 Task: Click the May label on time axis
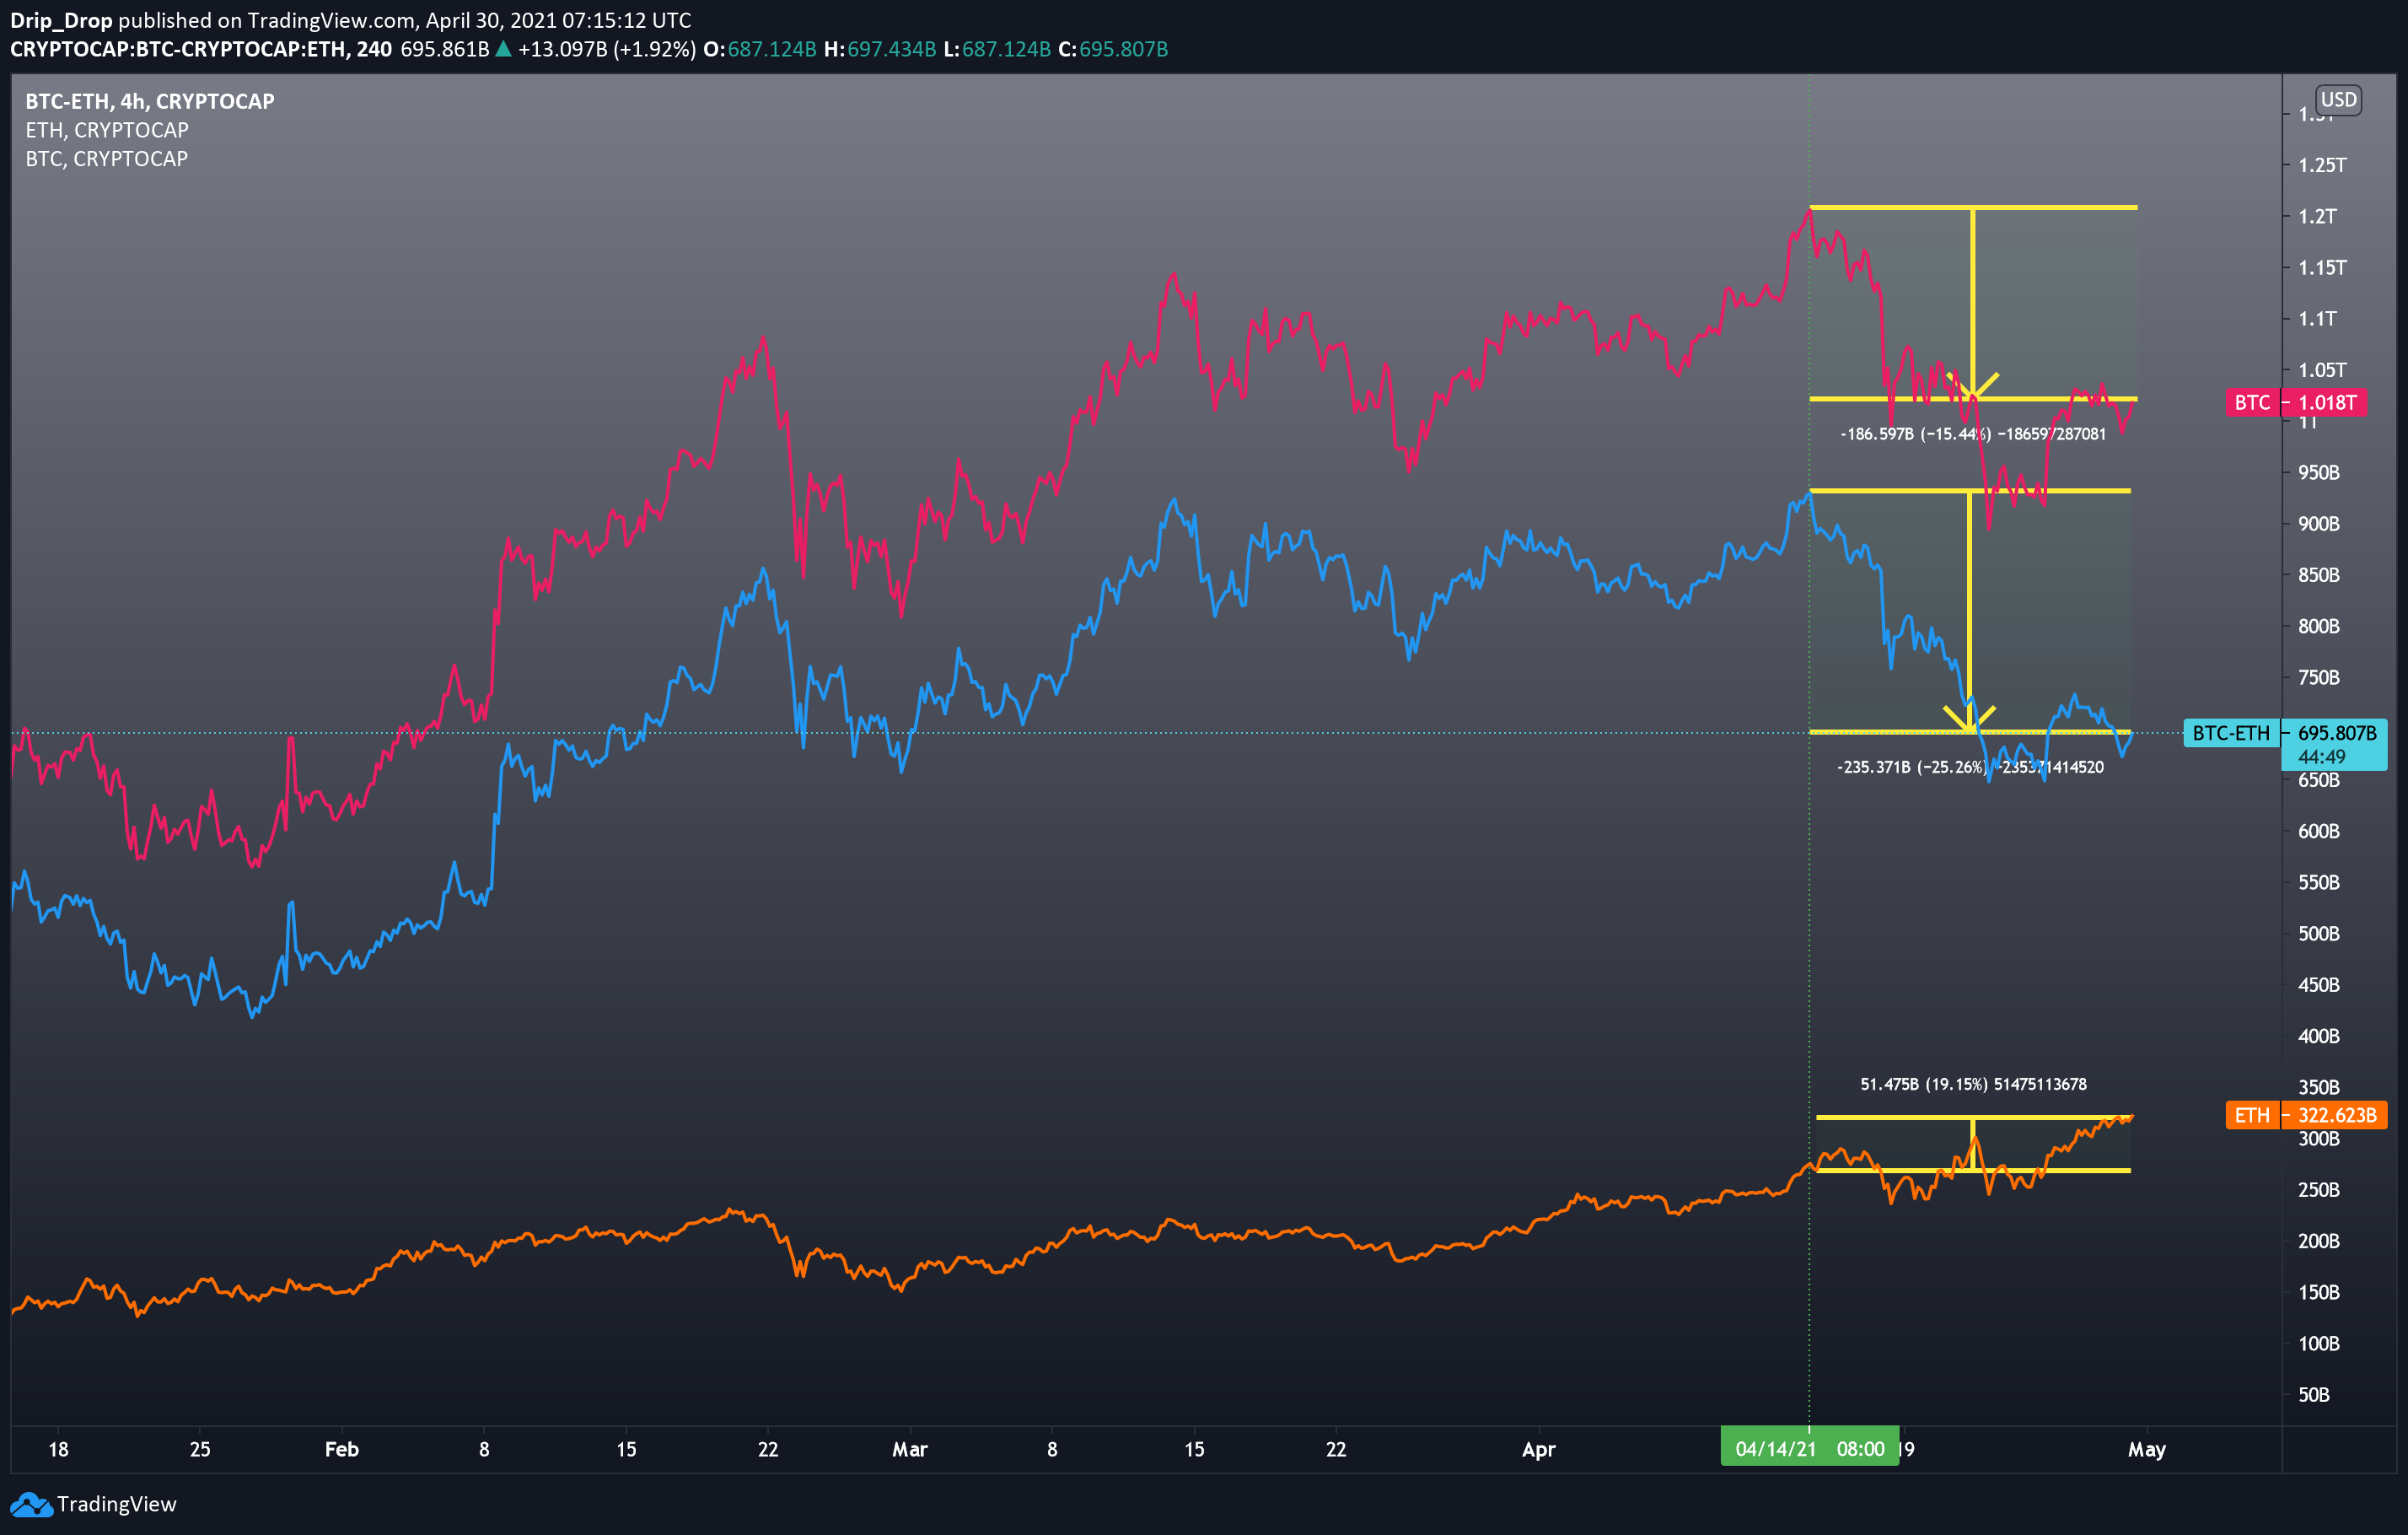[x=2146, y=1449]
